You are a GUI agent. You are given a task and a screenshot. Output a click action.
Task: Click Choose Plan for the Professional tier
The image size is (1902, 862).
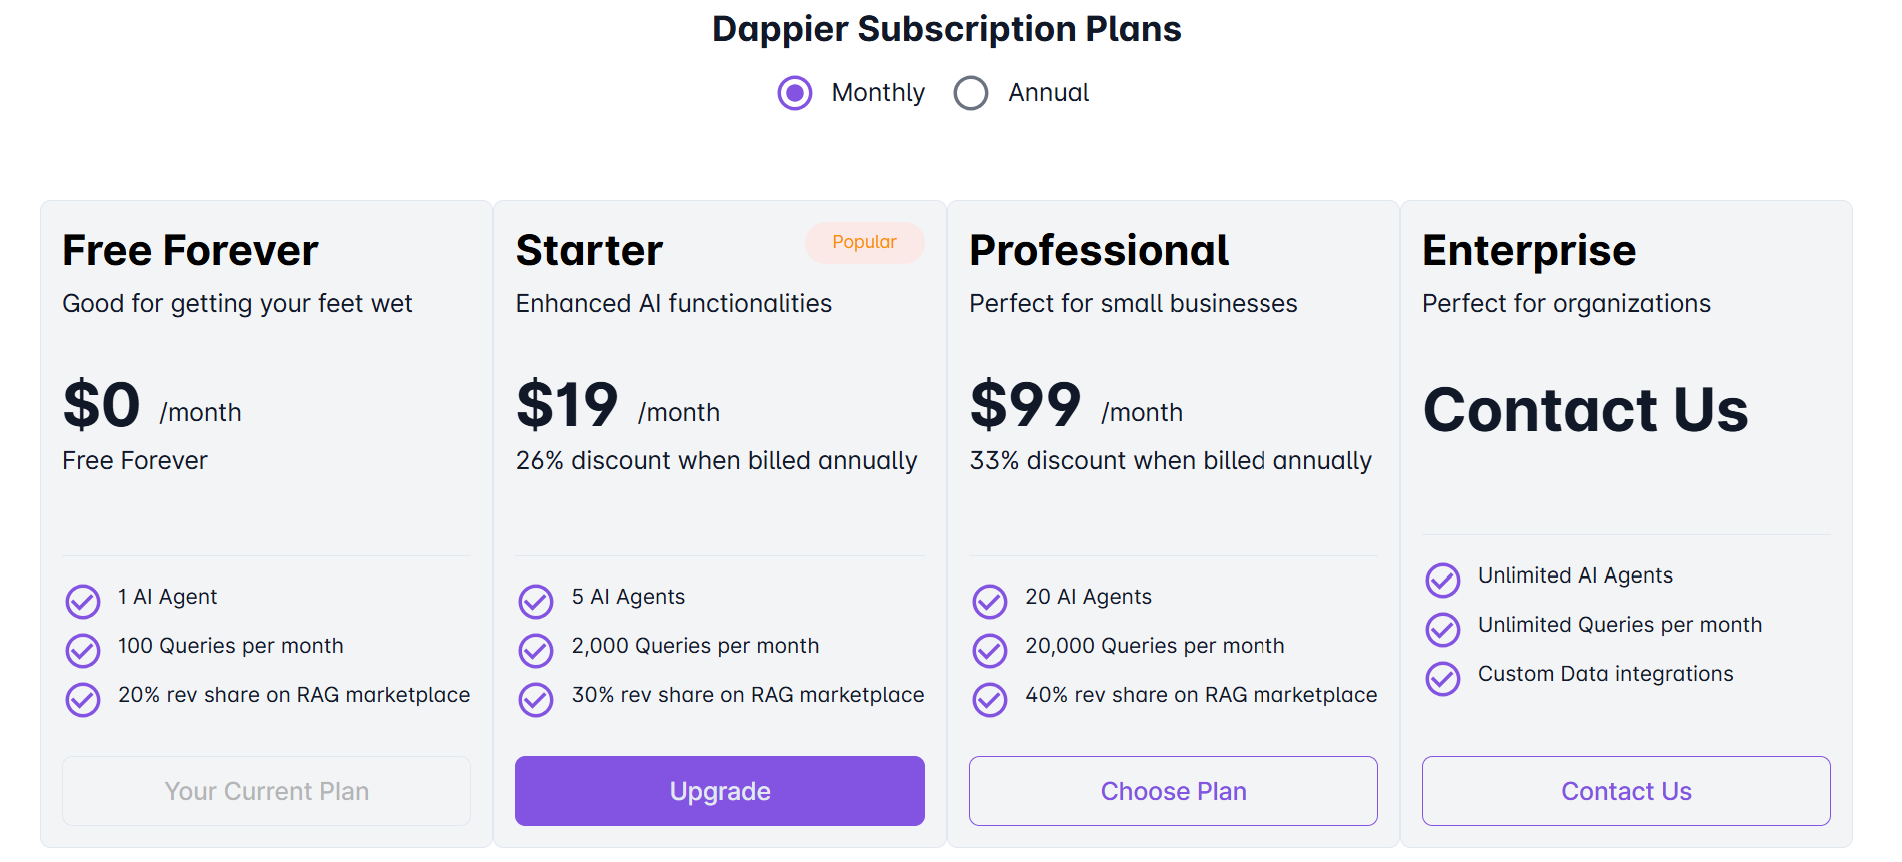tap(1172, 791)
